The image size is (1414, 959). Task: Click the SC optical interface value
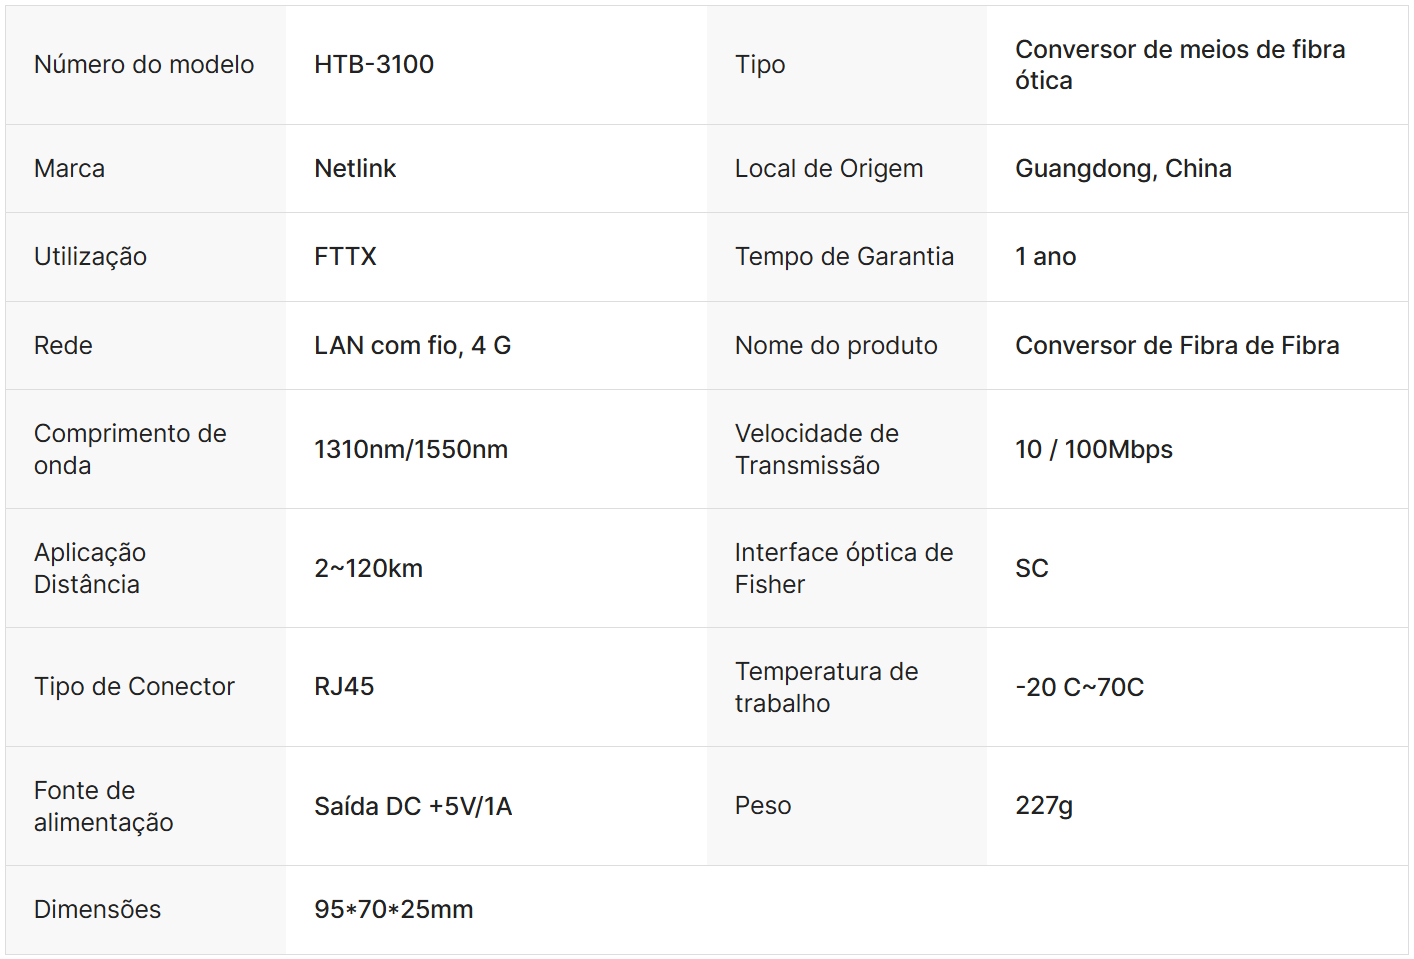[x=1032, y=569]
